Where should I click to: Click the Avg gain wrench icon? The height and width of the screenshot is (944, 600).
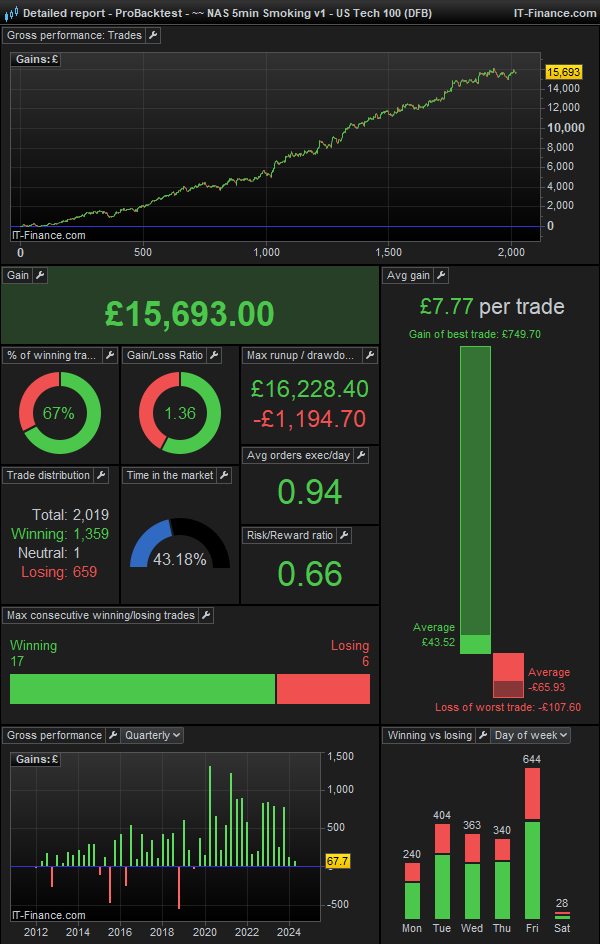441,275
